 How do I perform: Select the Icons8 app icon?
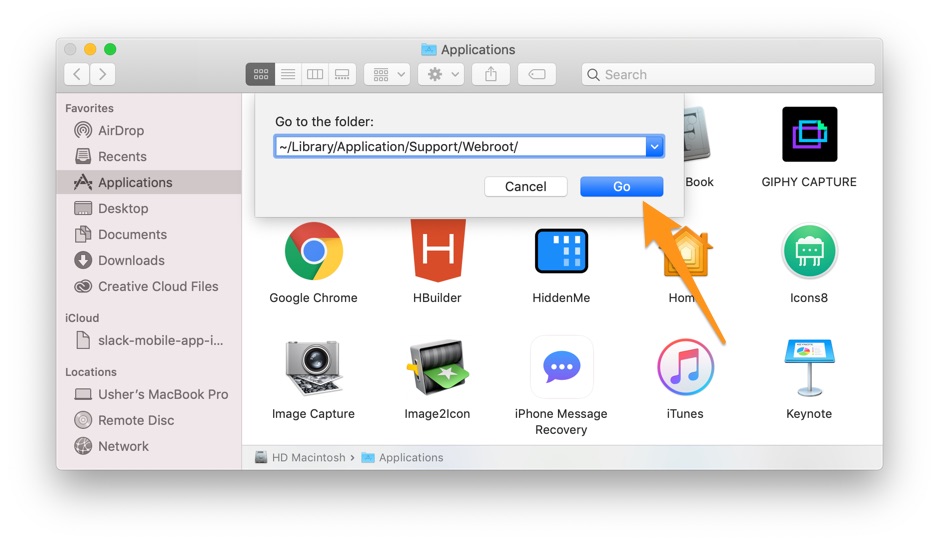click(x=809, y=251)
